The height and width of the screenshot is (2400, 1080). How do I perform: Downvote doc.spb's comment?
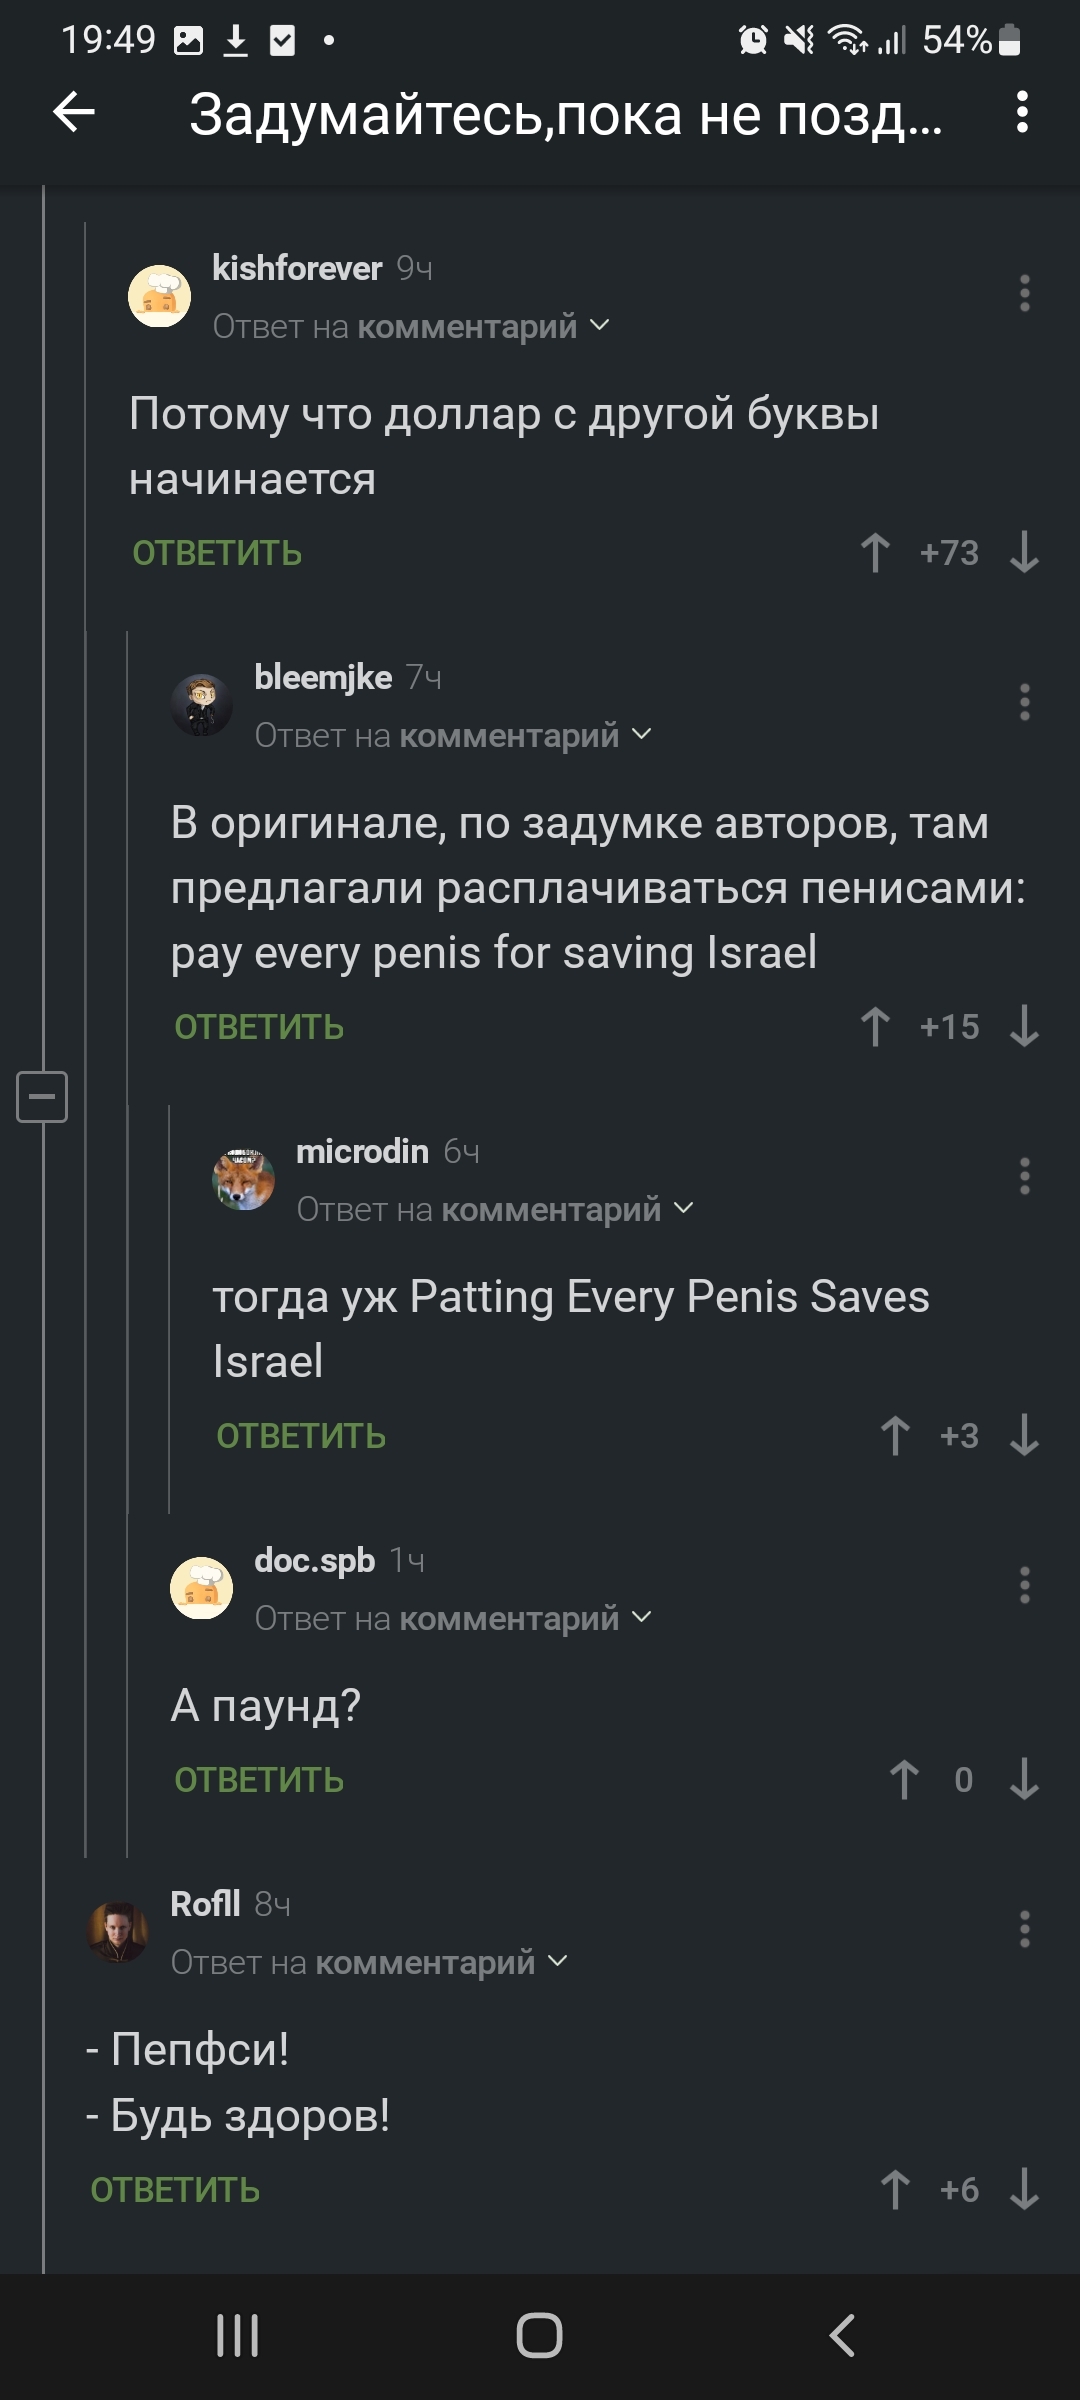[x=1024, y=1780]
